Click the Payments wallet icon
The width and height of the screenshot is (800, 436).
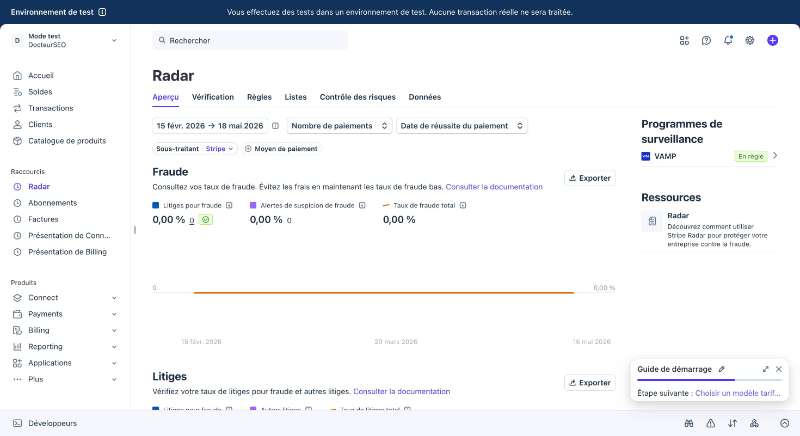click(17, 314)
